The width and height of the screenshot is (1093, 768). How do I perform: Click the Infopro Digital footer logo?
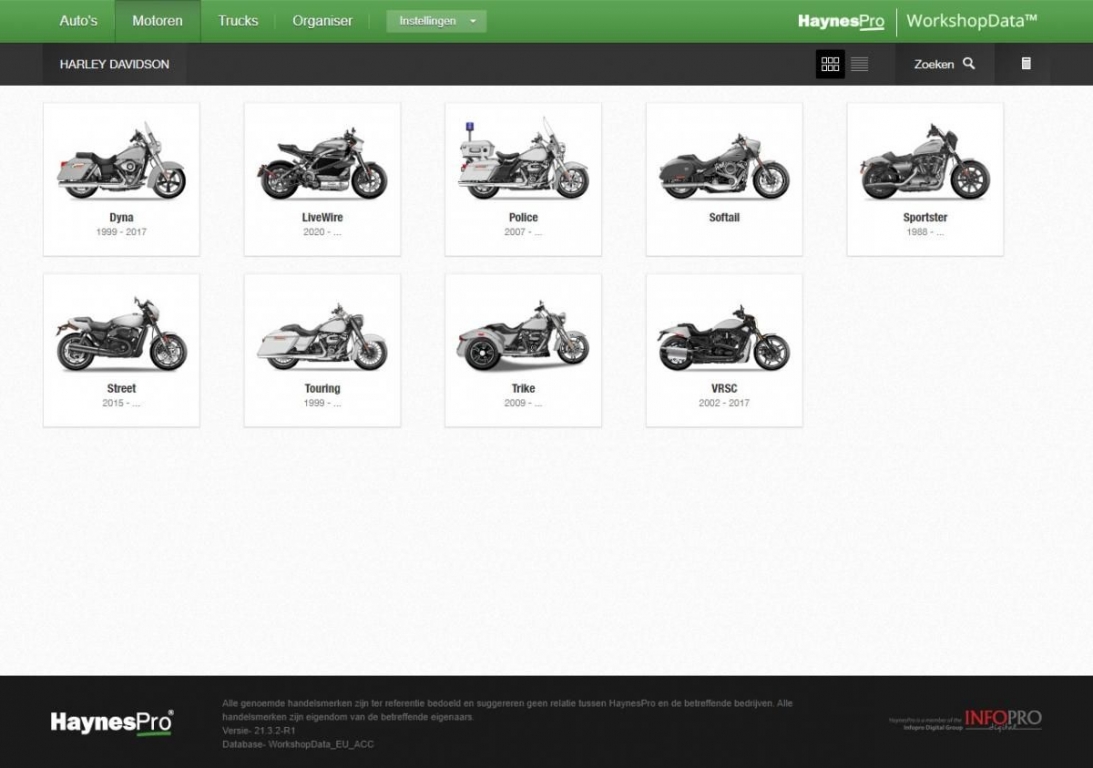click(965, 721)
